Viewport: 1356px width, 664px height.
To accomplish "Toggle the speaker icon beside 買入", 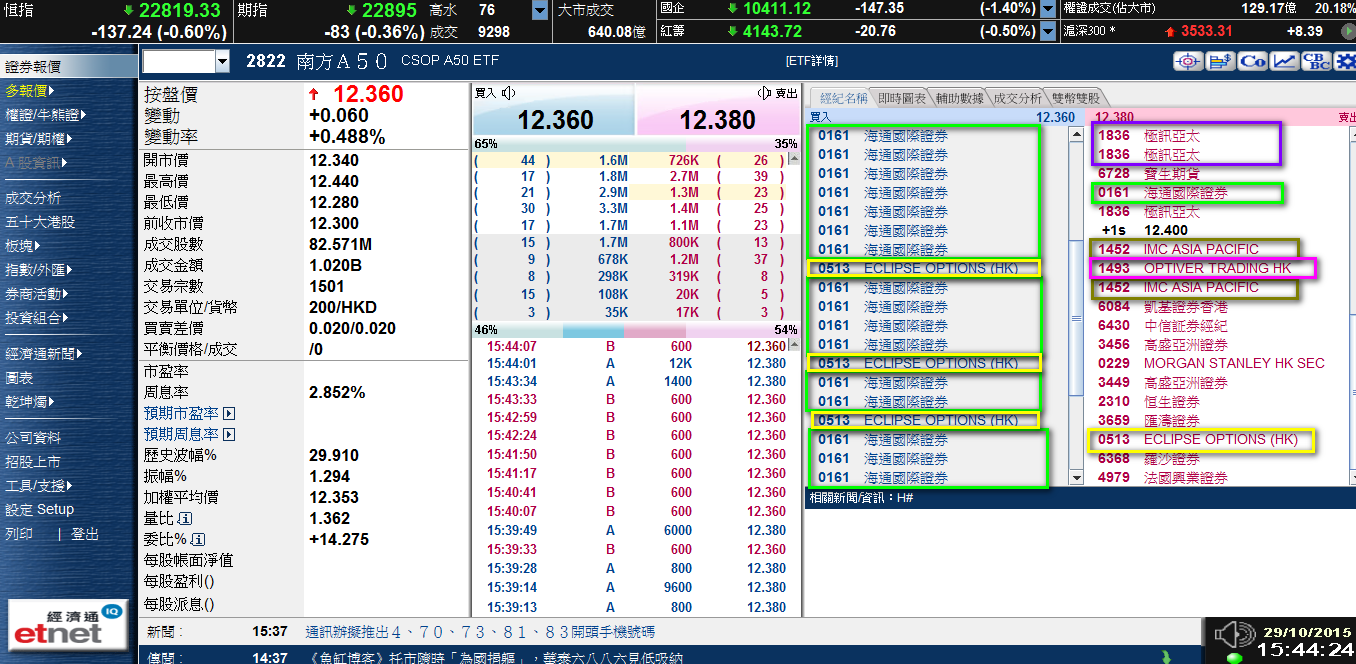I will (509, 93).
